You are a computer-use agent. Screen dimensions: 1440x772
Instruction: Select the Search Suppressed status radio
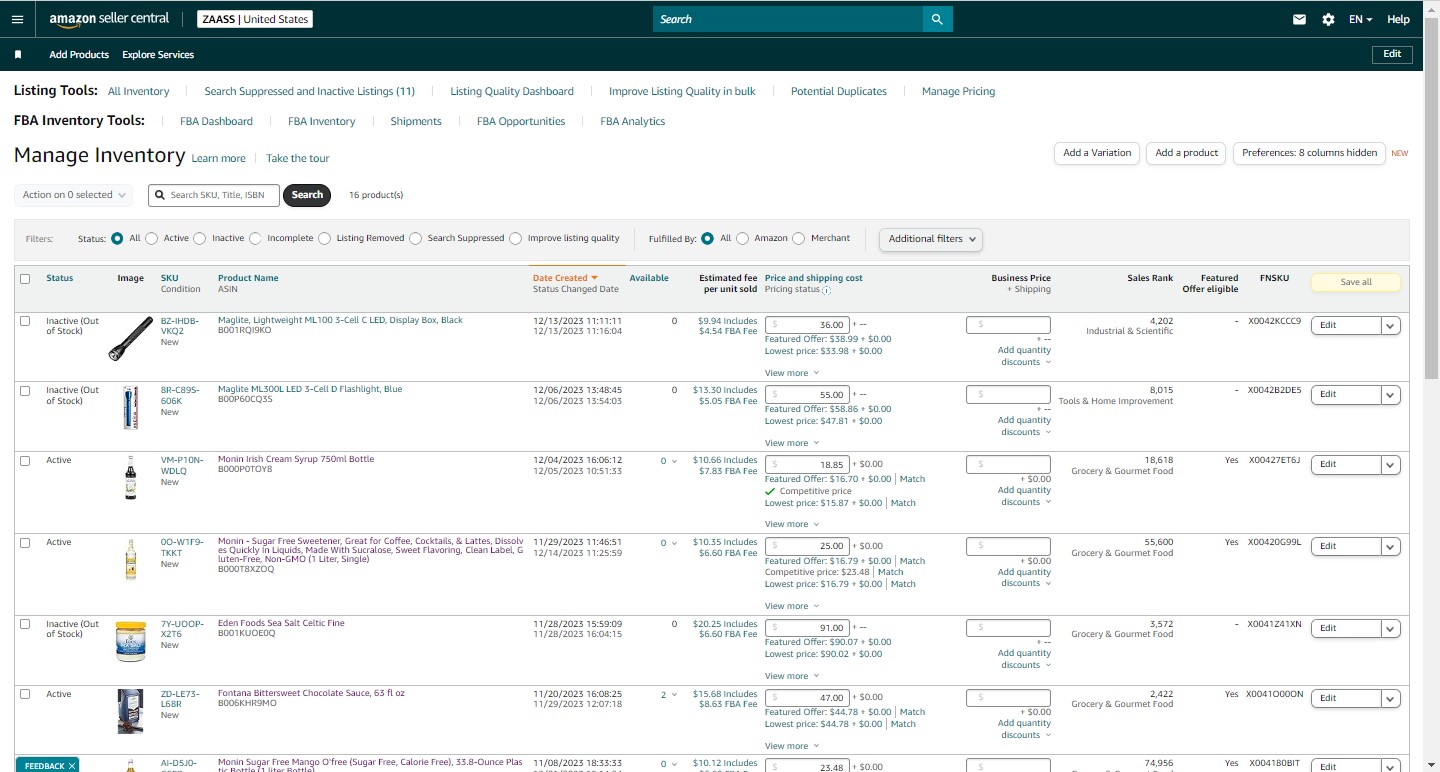[415, 239]
